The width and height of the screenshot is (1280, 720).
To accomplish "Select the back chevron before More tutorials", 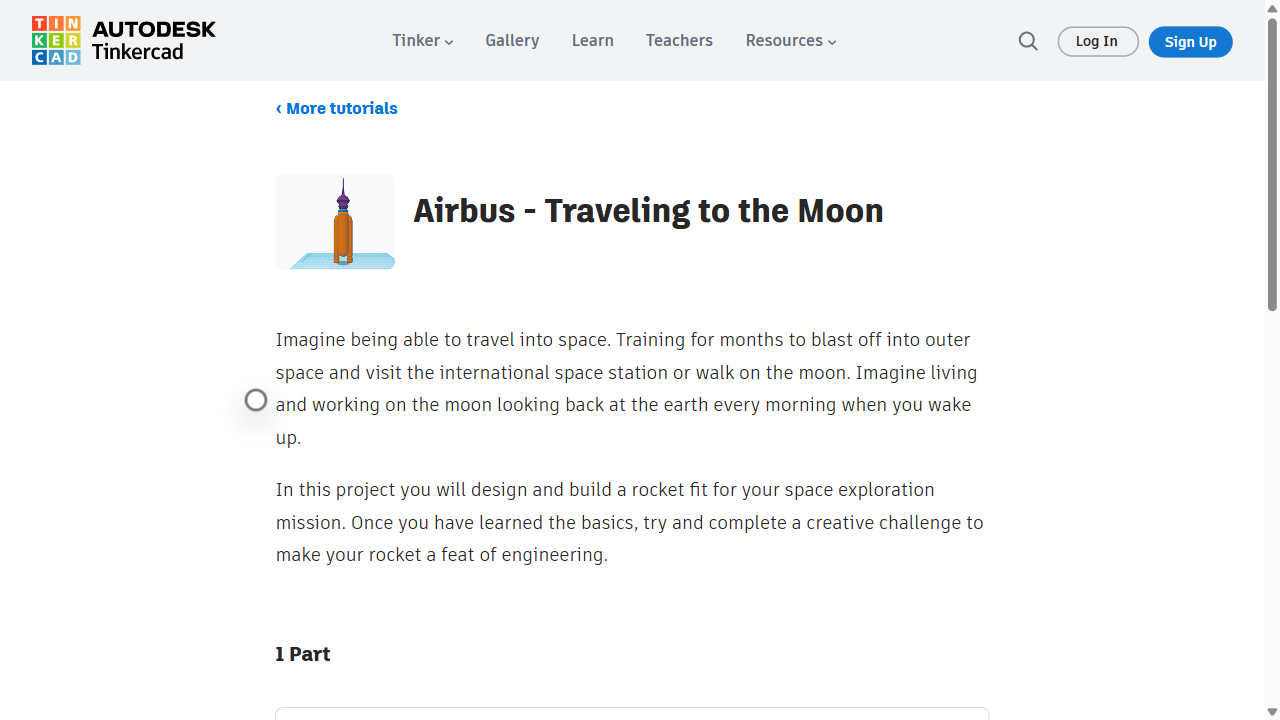I will tap(279, 108).
